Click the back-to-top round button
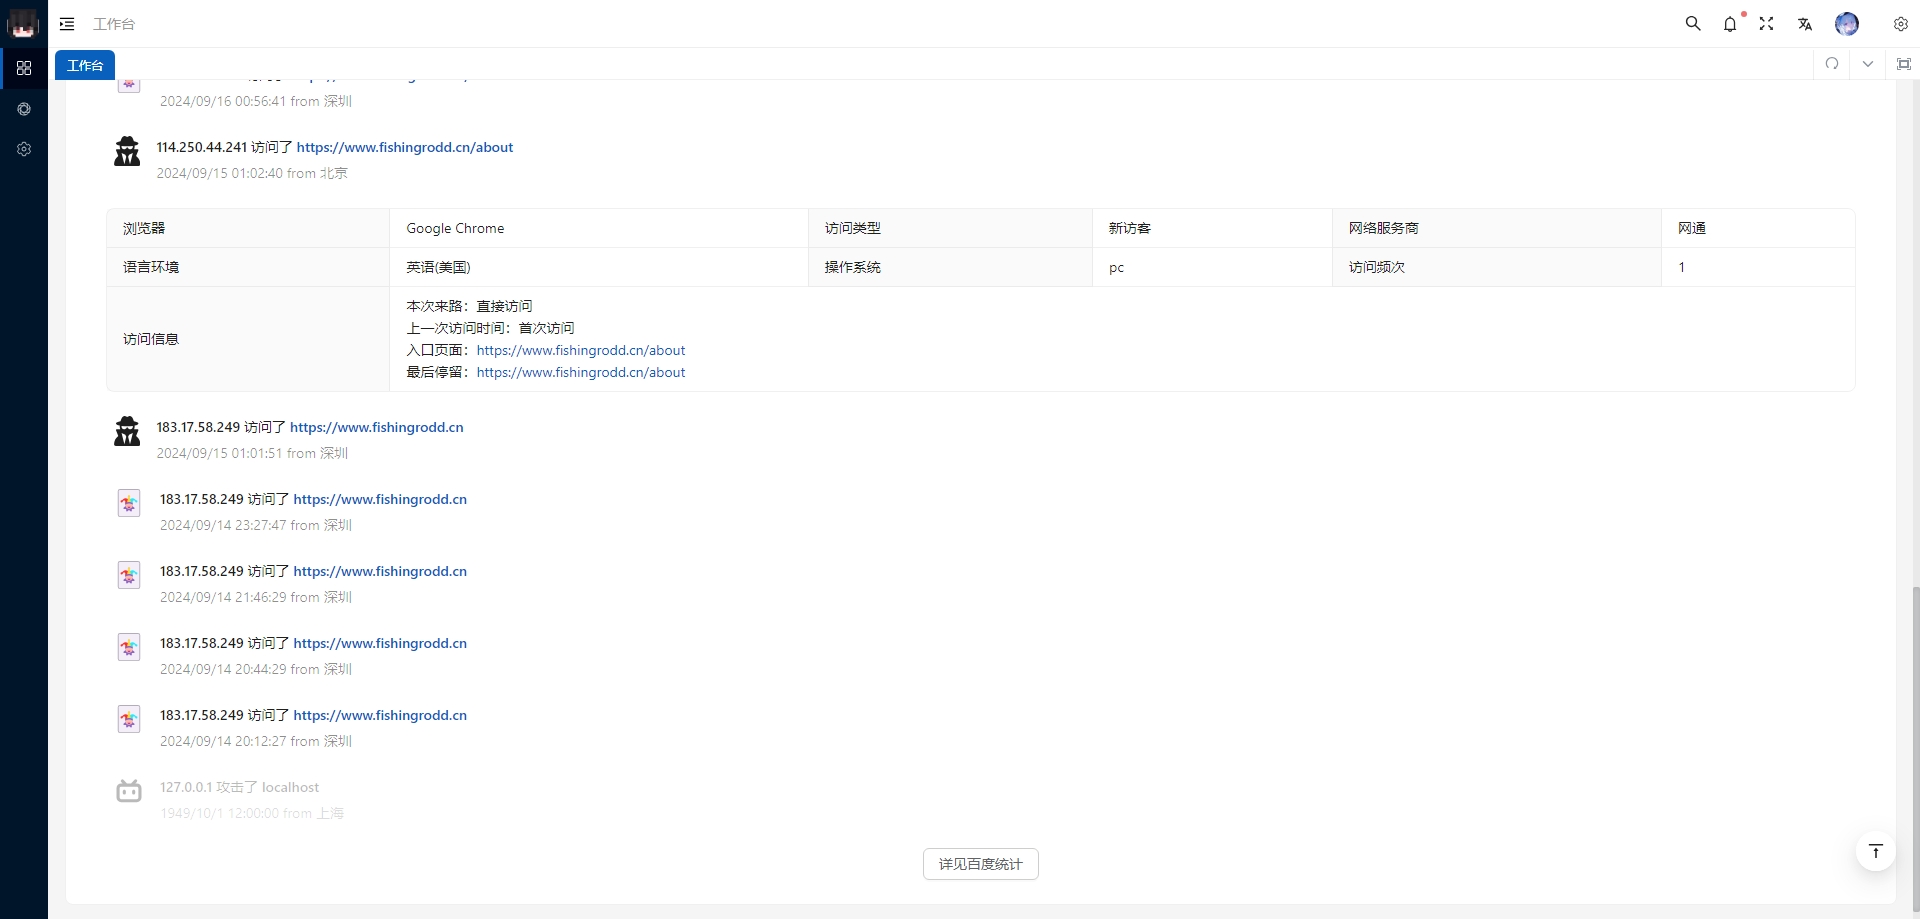This screenshot has width=1920, height=919. 1876,851
